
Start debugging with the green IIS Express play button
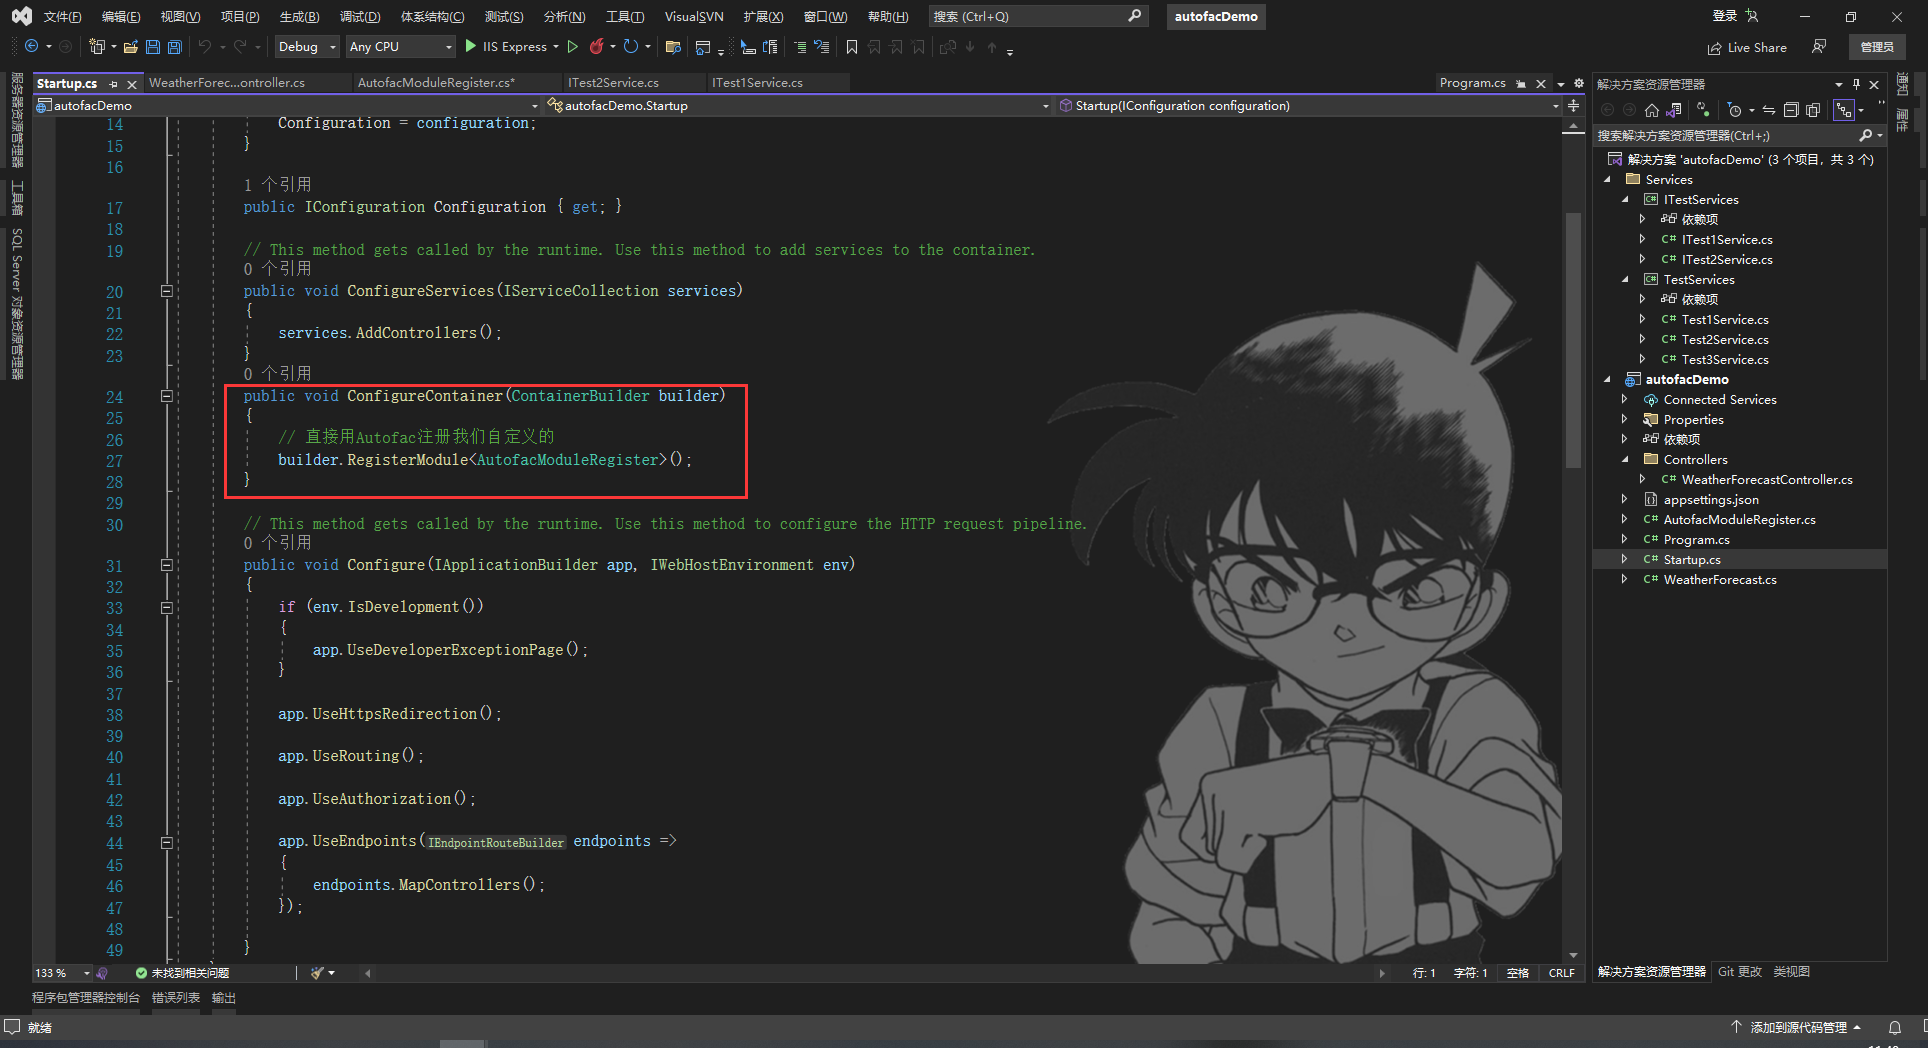point(470,47)
